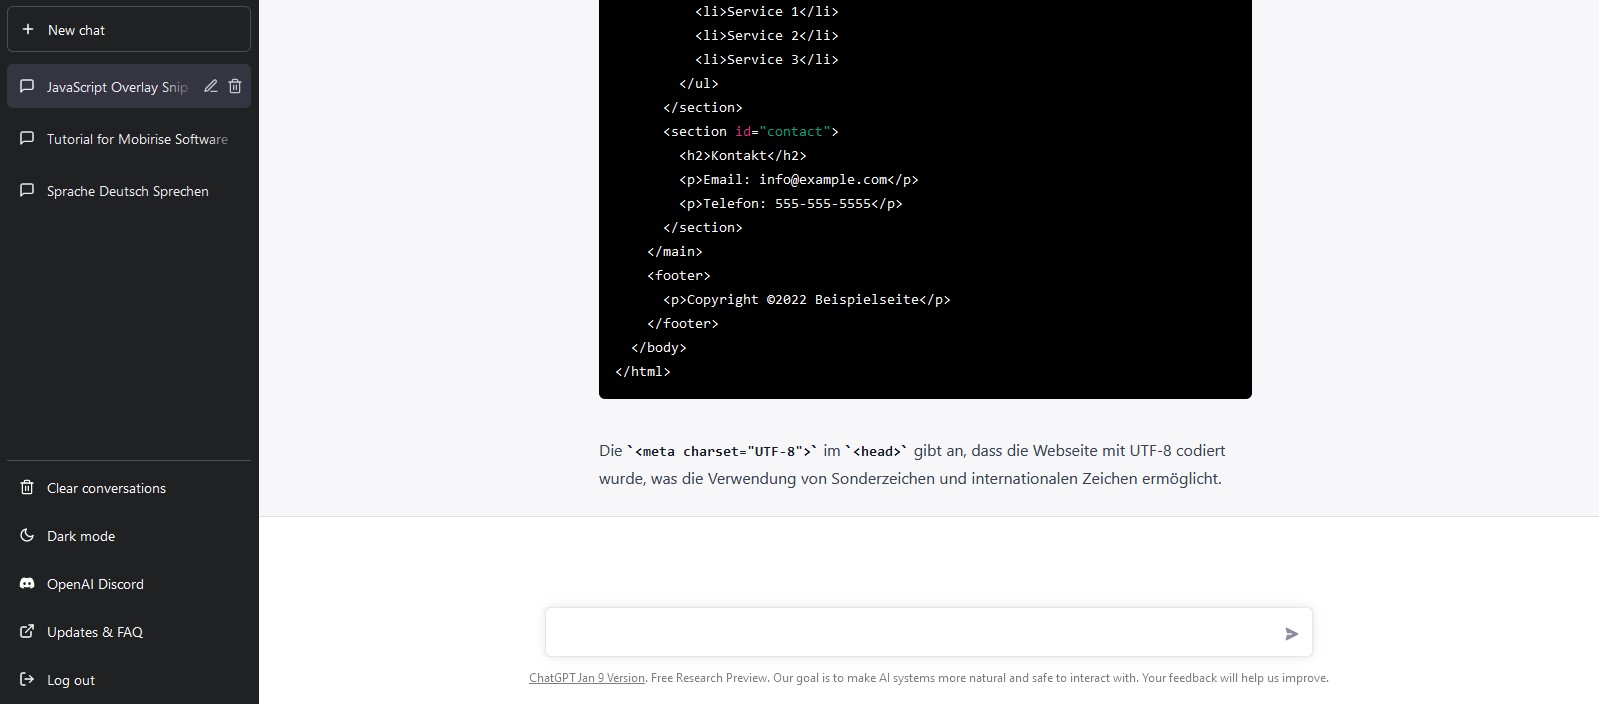
Task: Click Clear conversations in the sidebar
Action: tap(106, 488)
